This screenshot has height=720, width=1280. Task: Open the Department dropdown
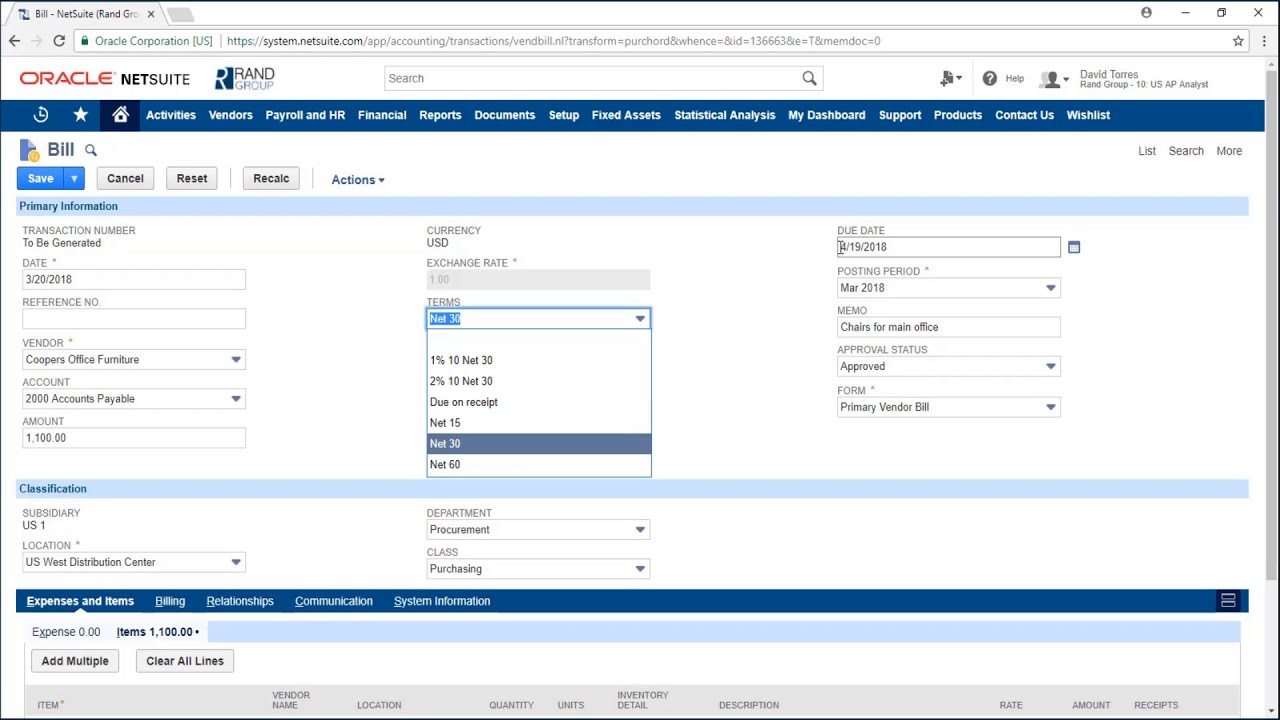[640, 530]
